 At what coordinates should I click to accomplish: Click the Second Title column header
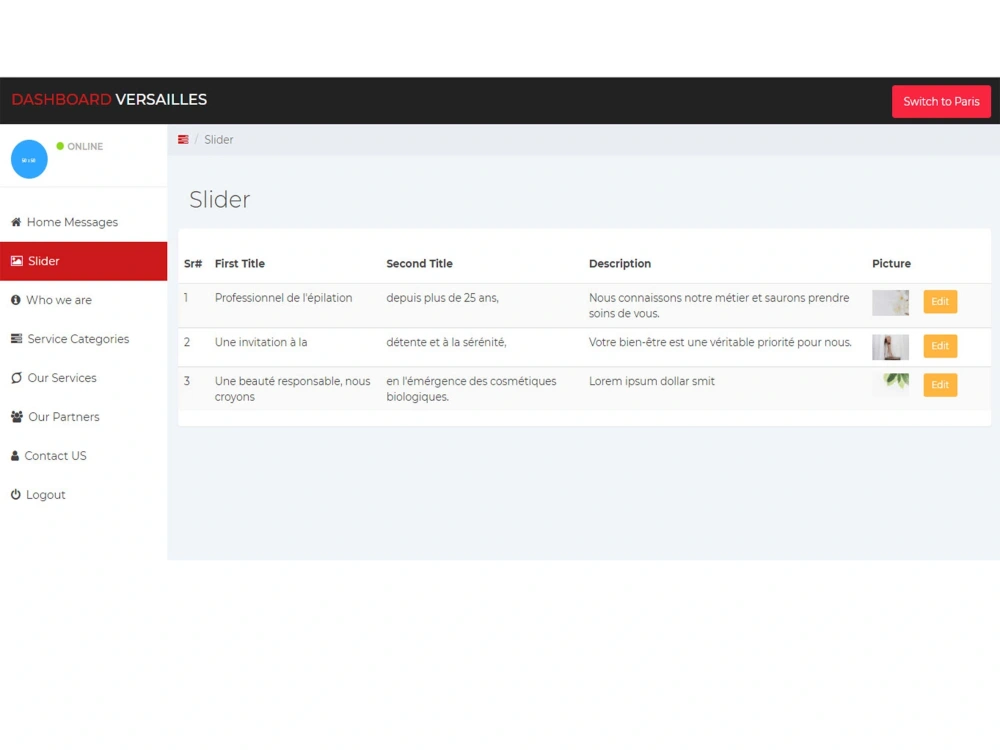419,263
